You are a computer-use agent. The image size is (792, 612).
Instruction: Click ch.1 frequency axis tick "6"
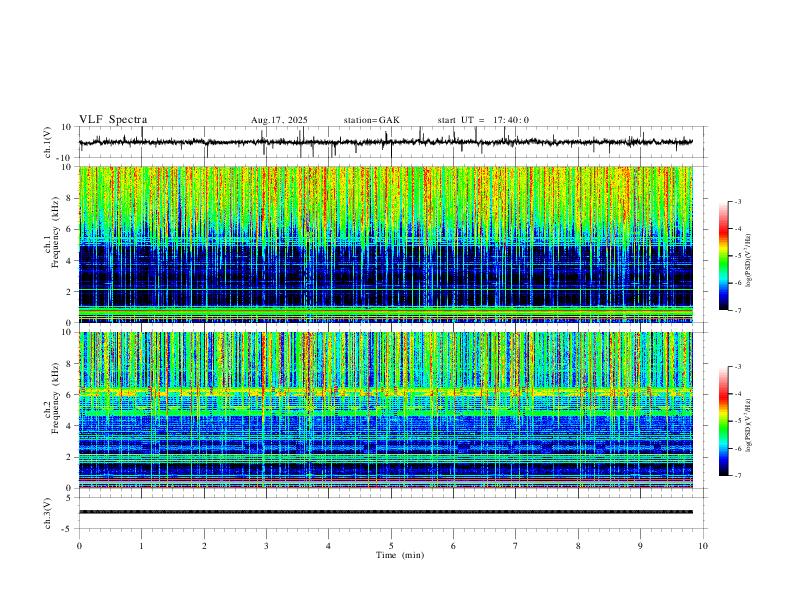point(70,229)
